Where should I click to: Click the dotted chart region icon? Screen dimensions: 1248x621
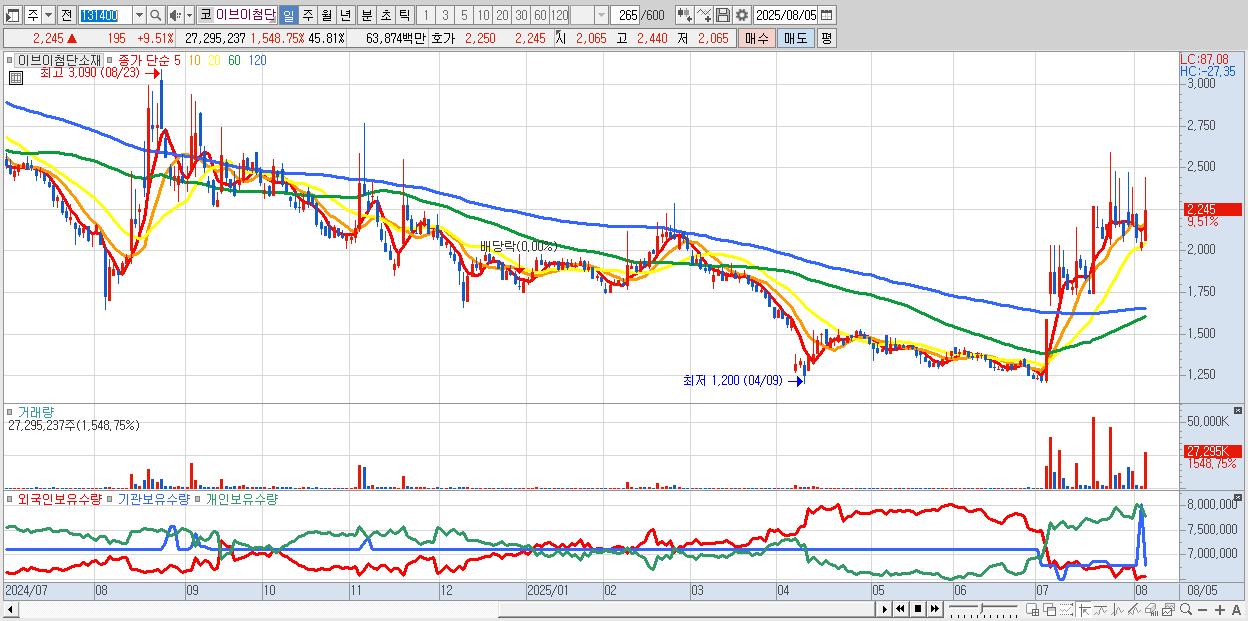click(1067, 610)
